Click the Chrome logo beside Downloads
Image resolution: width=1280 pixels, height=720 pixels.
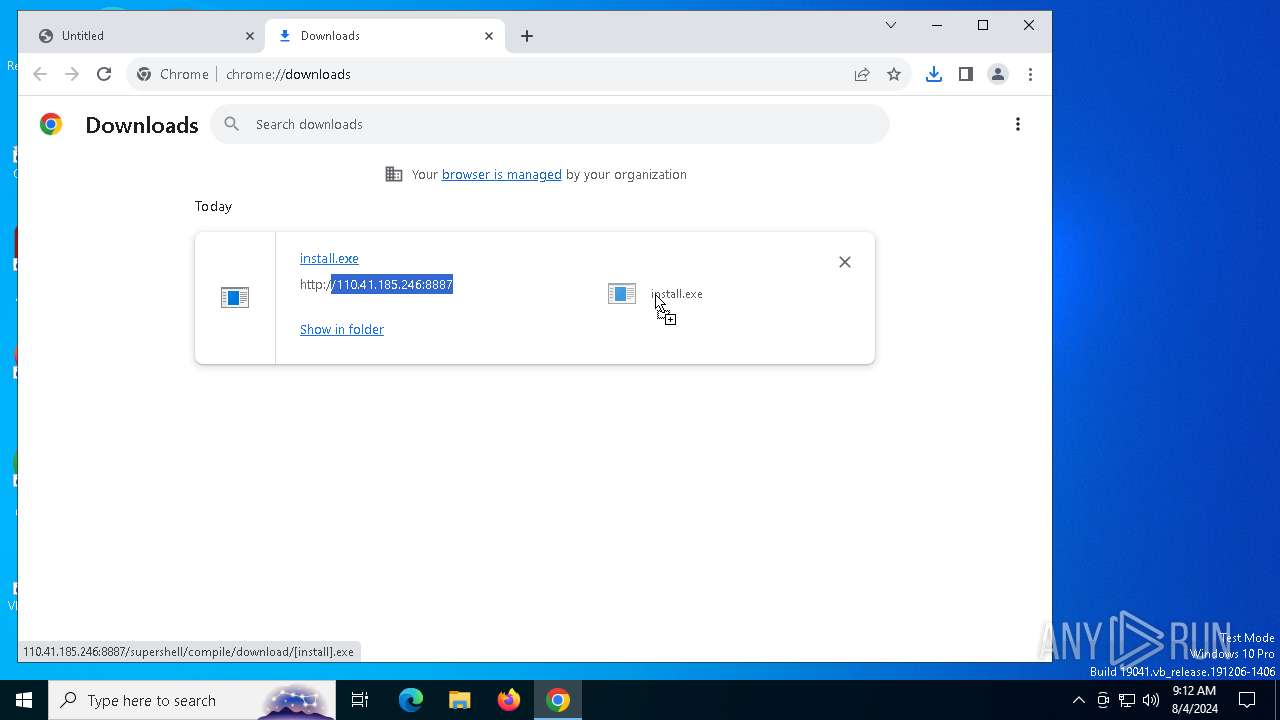(51, 124)
